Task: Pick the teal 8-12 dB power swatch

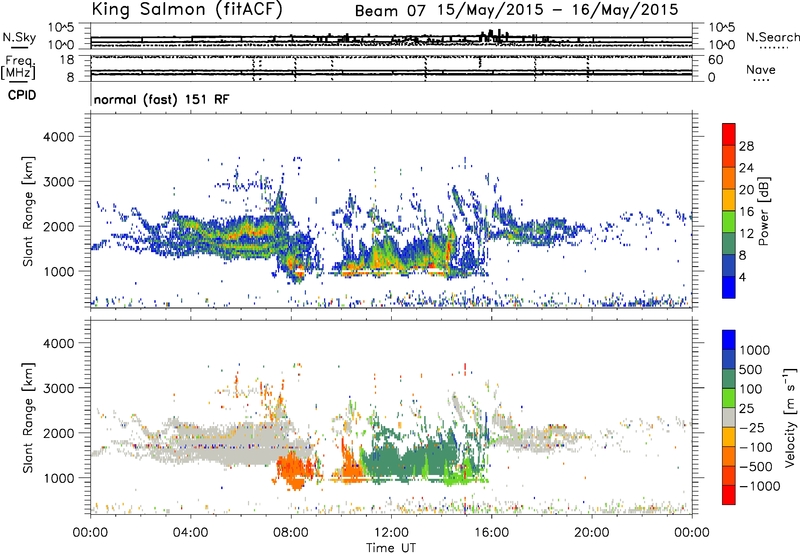Action: tap(729, 244)
